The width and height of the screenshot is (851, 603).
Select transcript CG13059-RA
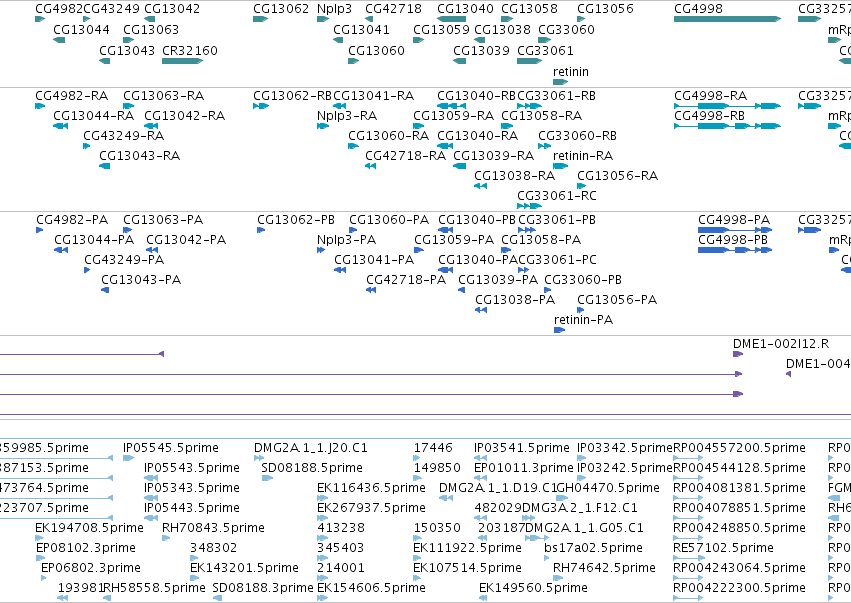(454, 116)
